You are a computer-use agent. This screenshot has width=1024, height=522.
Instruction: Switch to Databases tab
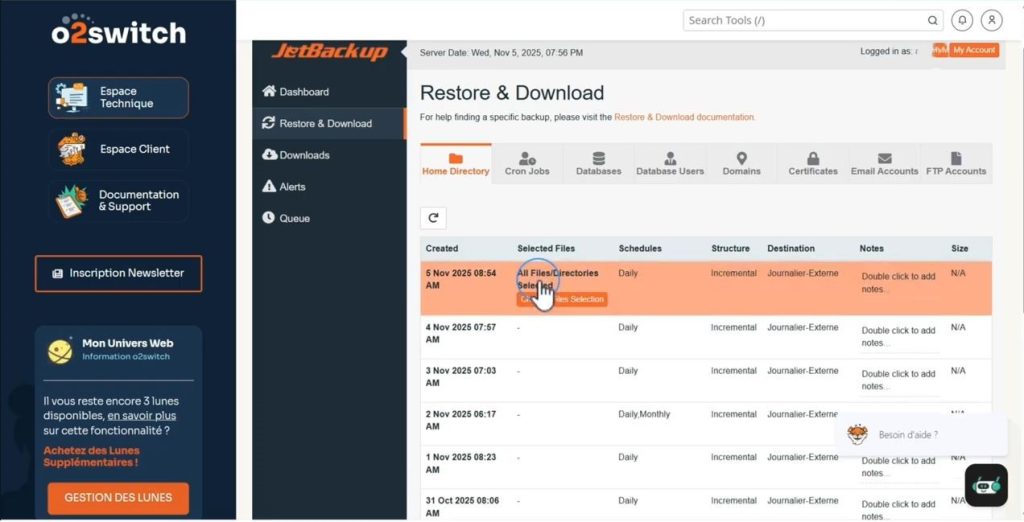pyautogui.click(x=598, y=164)
